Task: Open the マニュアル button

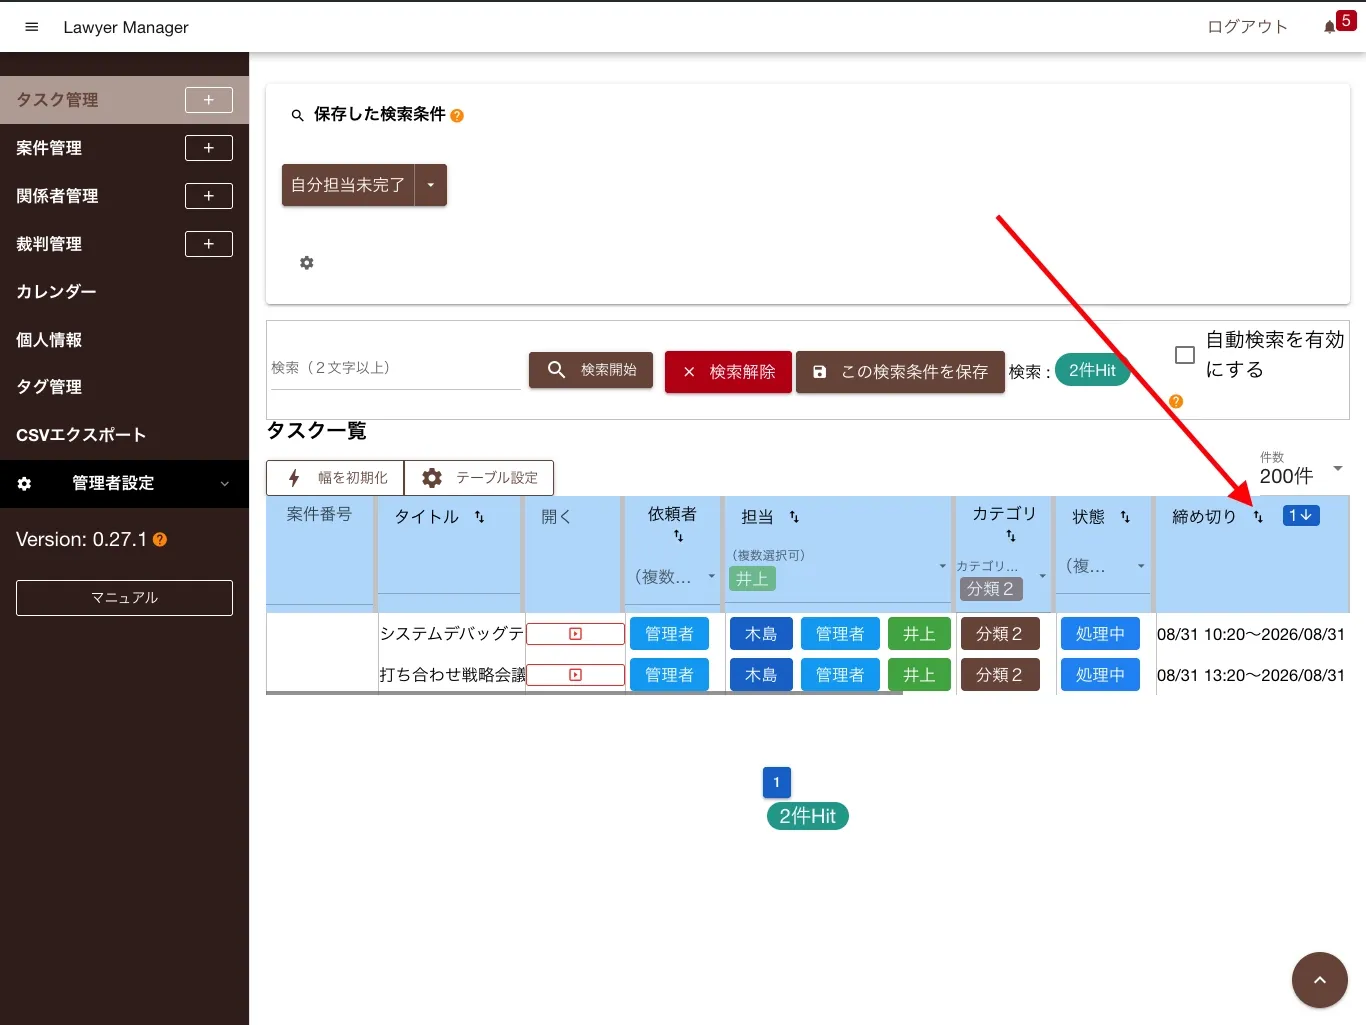Action: [124, 598]
